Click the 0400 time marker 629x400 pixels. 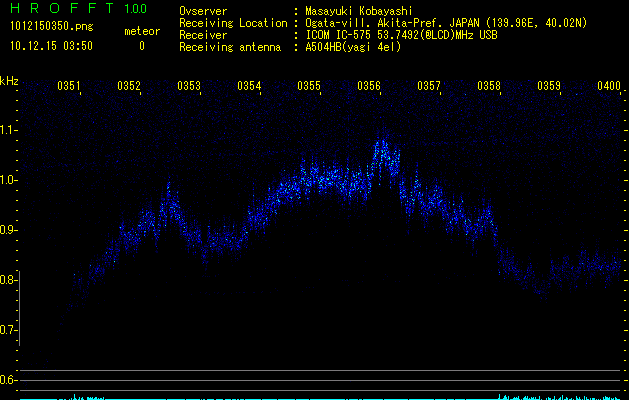pyautogui.click(x=609, y=85)
